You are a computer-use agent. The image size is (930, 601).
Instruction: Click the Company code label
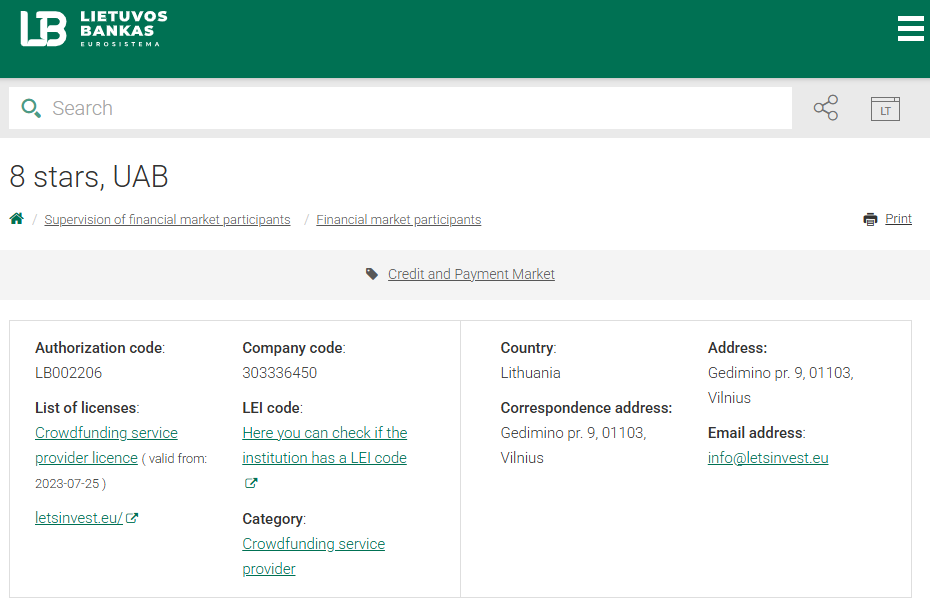tap(294, 348)
